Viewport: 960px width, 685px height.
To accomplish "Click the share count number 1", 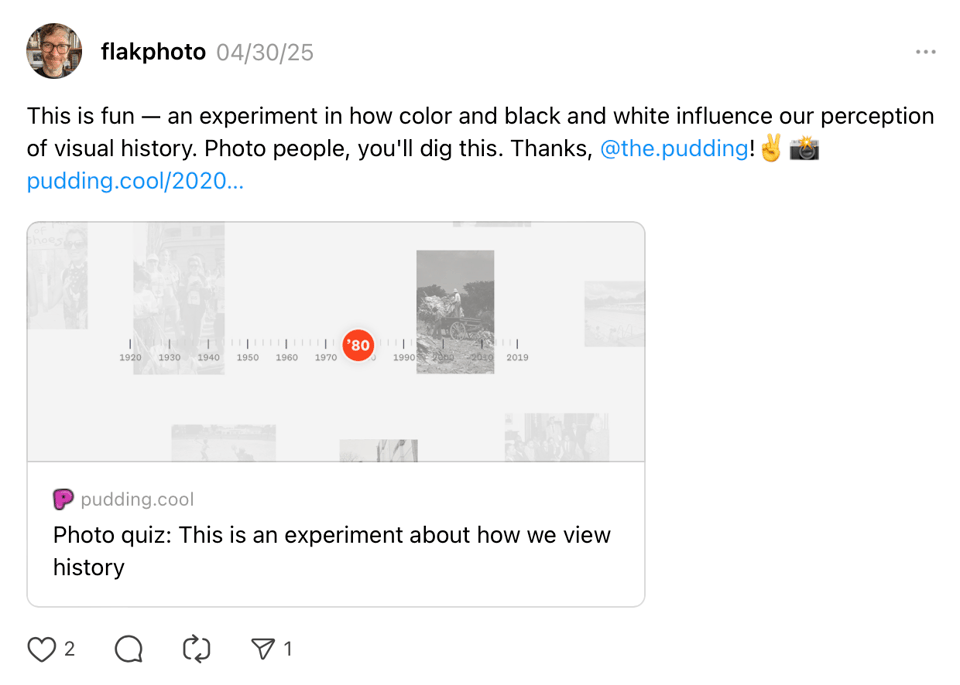I will [x=288, y=650].
